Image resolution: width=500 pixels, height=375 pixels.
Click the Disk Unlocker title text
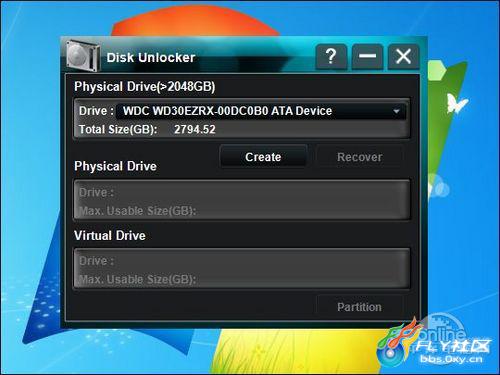click(151, 58)
